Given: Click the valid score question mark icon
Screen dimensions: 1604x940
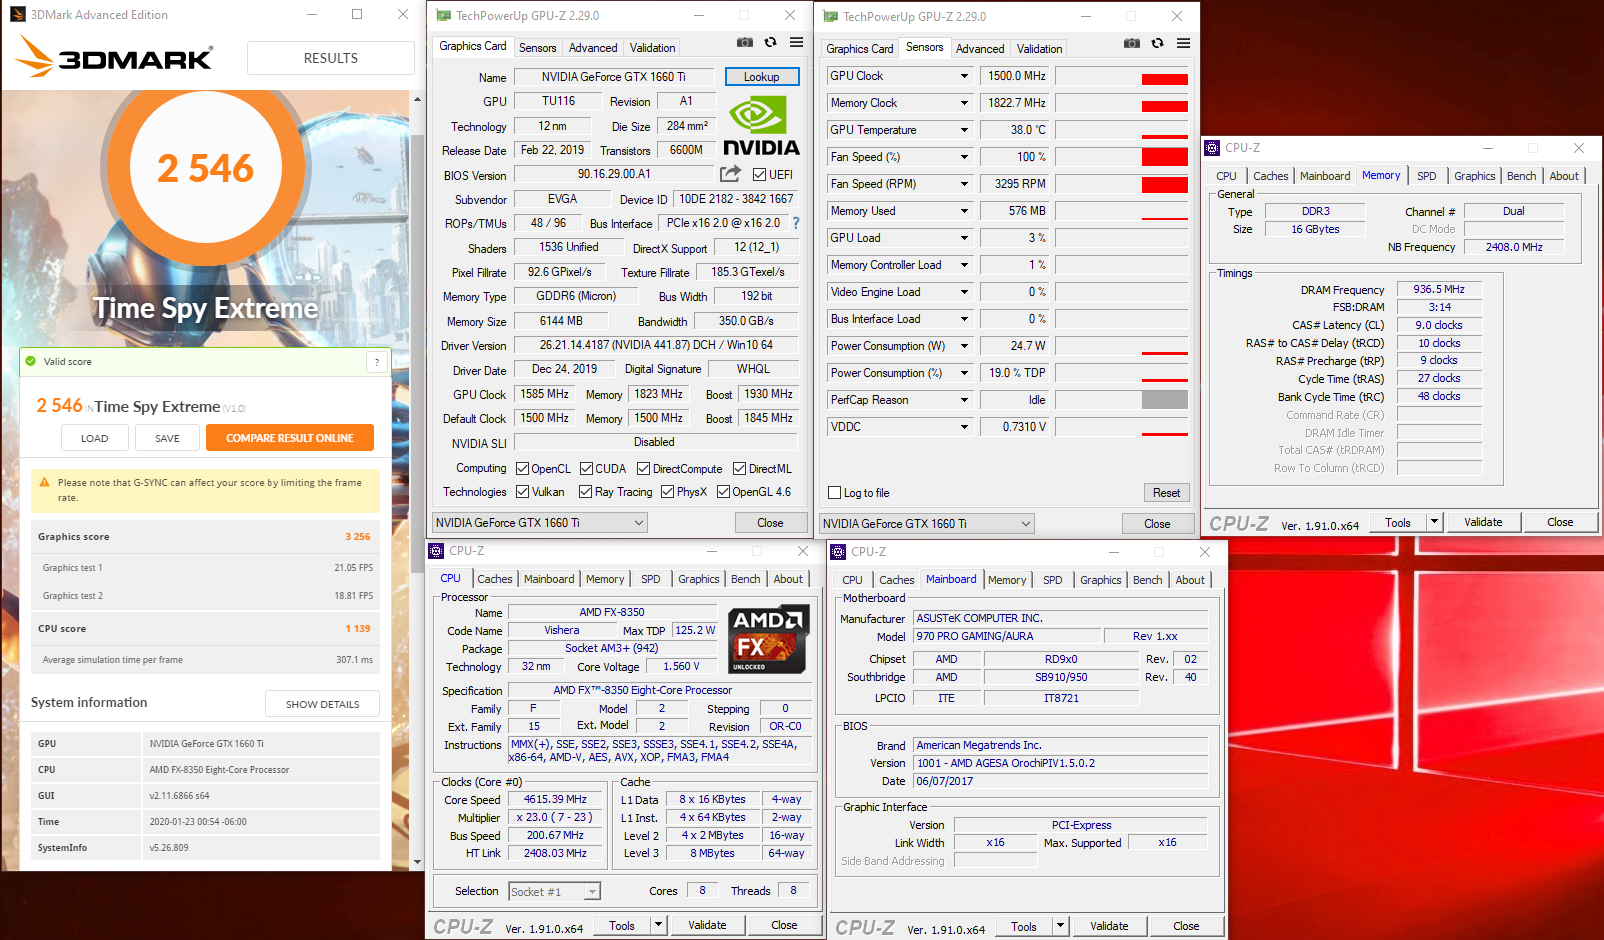Looking at the screenshot, I should (x=377, y=362).
